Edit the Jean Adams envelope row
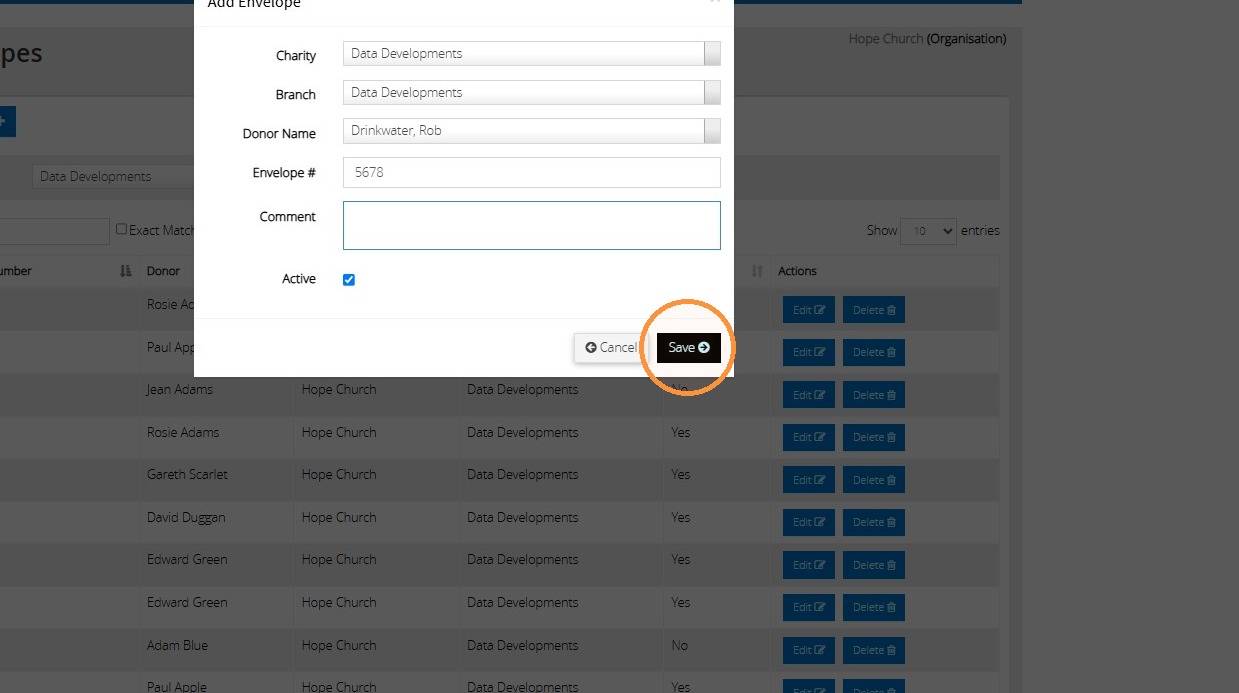Screen dimensions: 1239x693 tap(808, 395)
